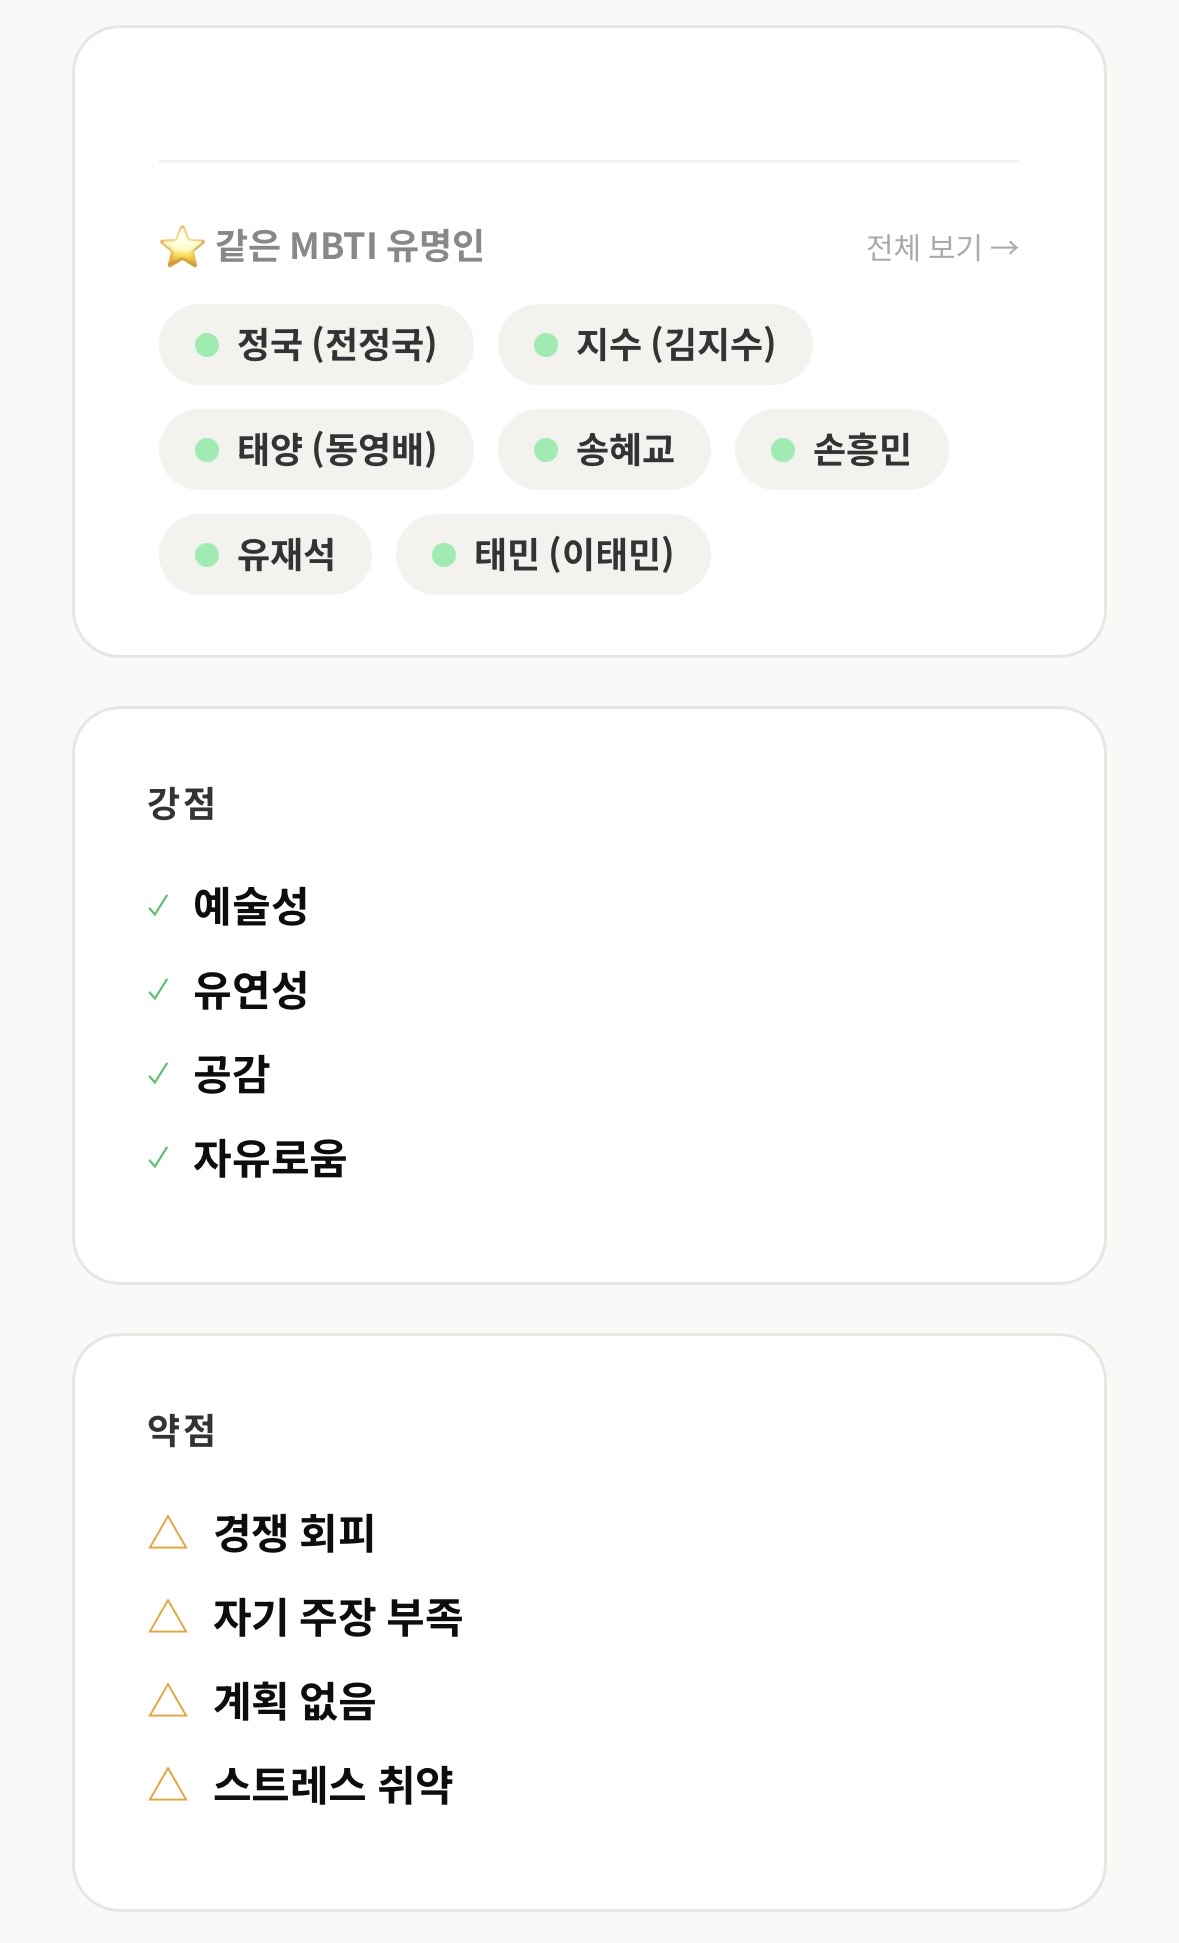Click the triangle icon next to 스트레스 취약
This screenshot has width=1179, height=1943.
pos(168,1785)
